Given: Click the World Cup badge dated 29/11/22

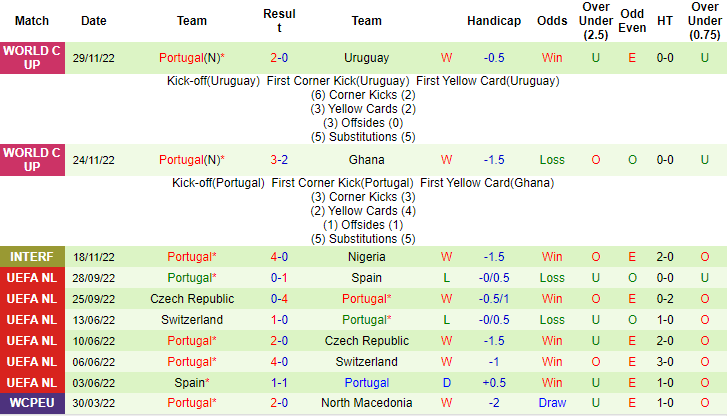Looking at the screenshot, I should pos(32,58).
